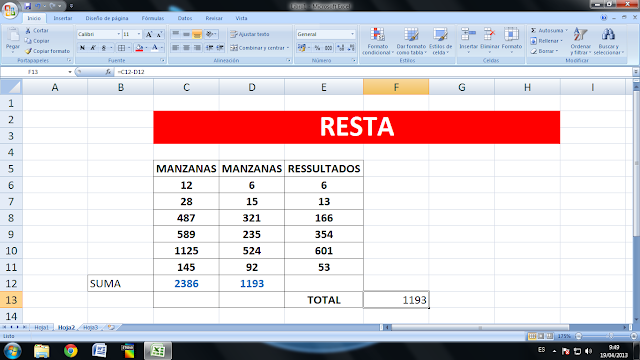
Task: Switch to Fórmulas ribbon tab
Action: 153,18
